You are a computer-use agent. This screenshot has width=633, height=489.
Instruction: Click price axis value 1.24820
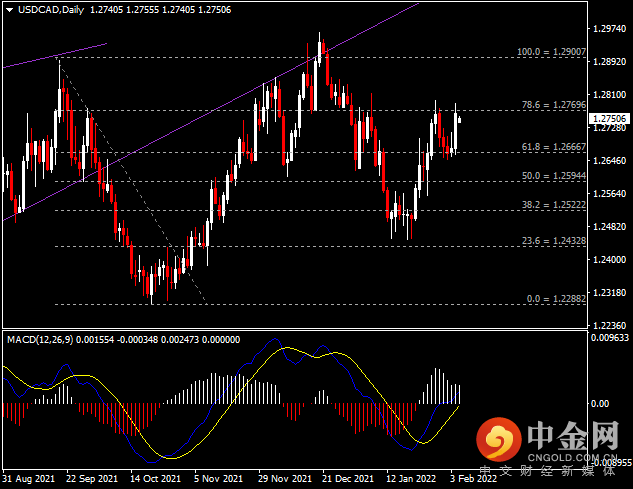[609, 227]
